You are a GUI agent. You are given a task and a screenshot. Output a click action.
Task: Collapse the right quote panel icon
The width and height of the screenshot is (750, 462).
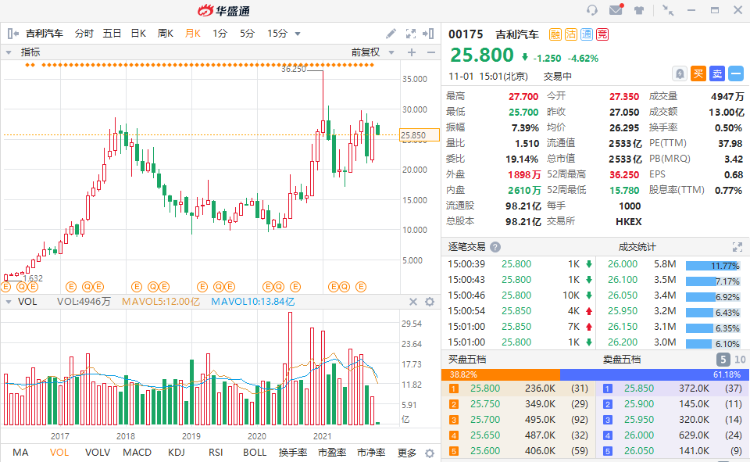[428, 33]
